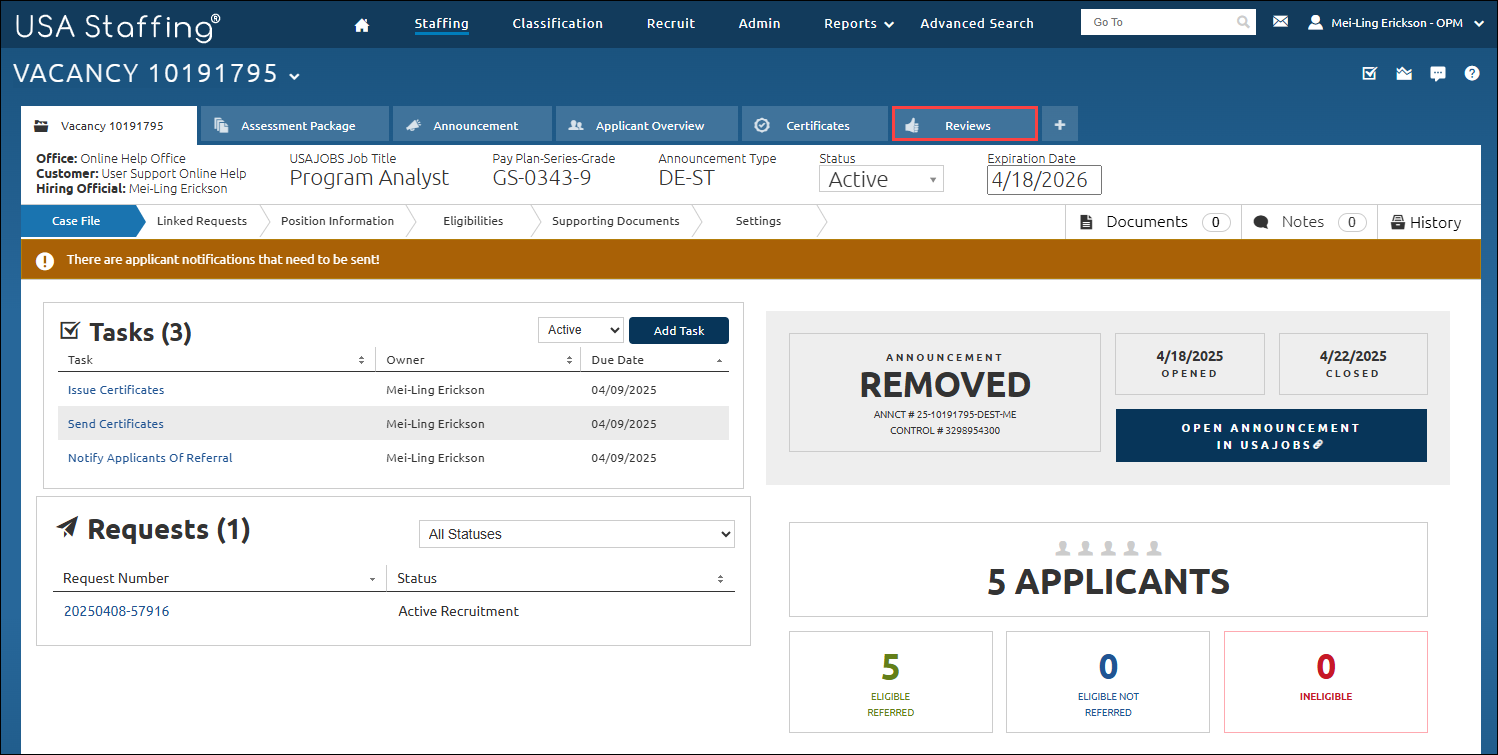The width and height of the screenshot is (1498, 755).
Task: Click the 4/18/2025 Opened date box
Action: (x=1190, y=364)
